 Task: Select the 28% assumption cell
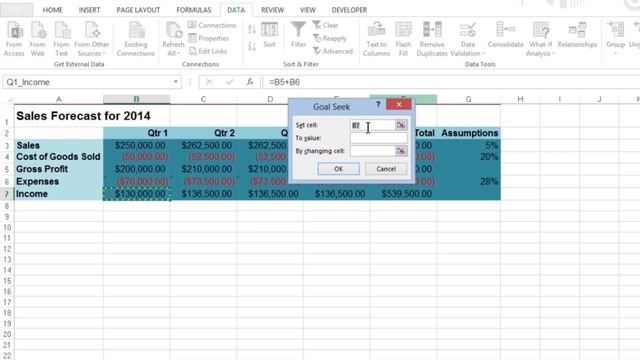[x=469, y=181]
